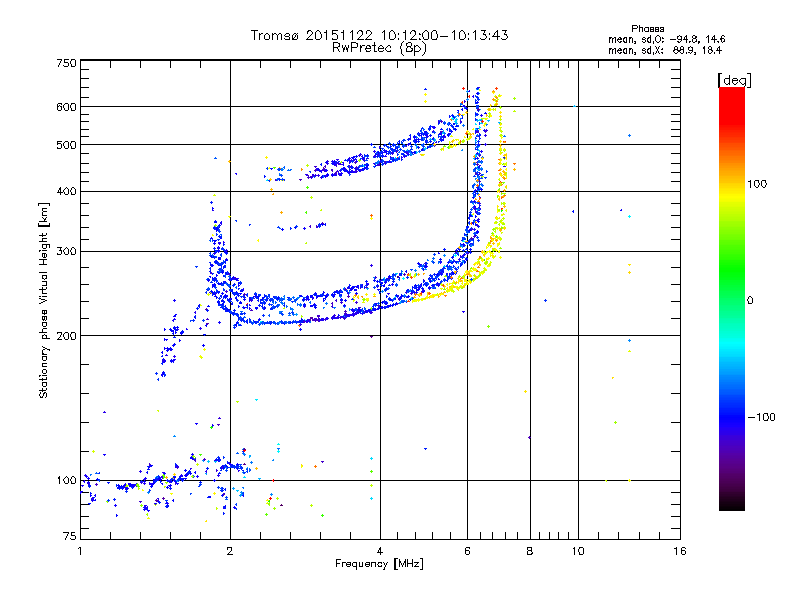Click the '600' height axis tick label
The height and width of the screenshot is (600, 800).
(x=66, y=107)
